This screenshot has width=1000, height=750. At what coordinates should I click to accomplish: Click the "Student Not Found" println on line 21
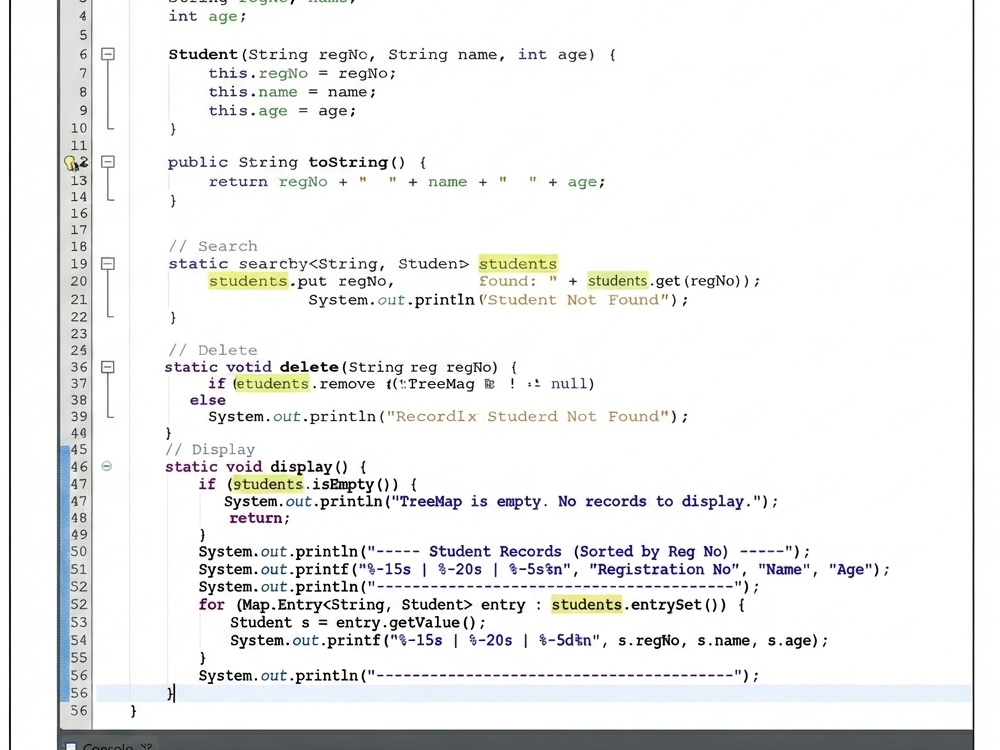coord(498,300)
